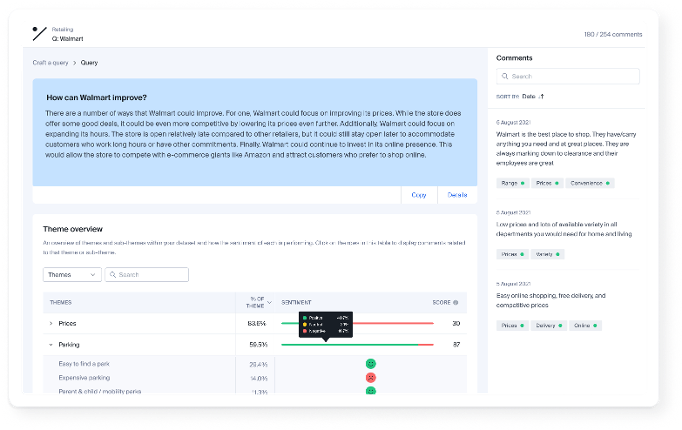Click the green smiley for Parent & child parks

371,390
